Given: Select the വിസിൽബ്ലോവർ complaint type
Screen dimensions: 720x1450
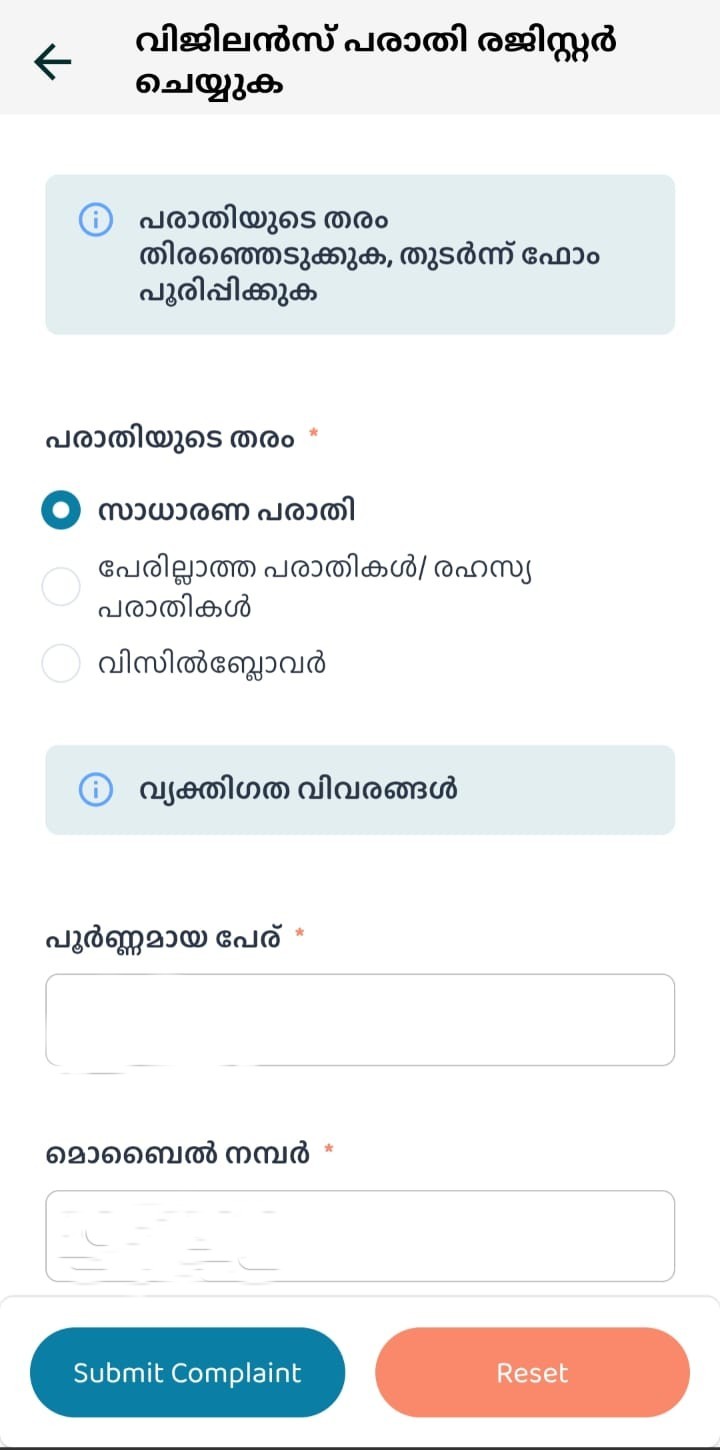Looking at the screenshot, I should point(61,663).
